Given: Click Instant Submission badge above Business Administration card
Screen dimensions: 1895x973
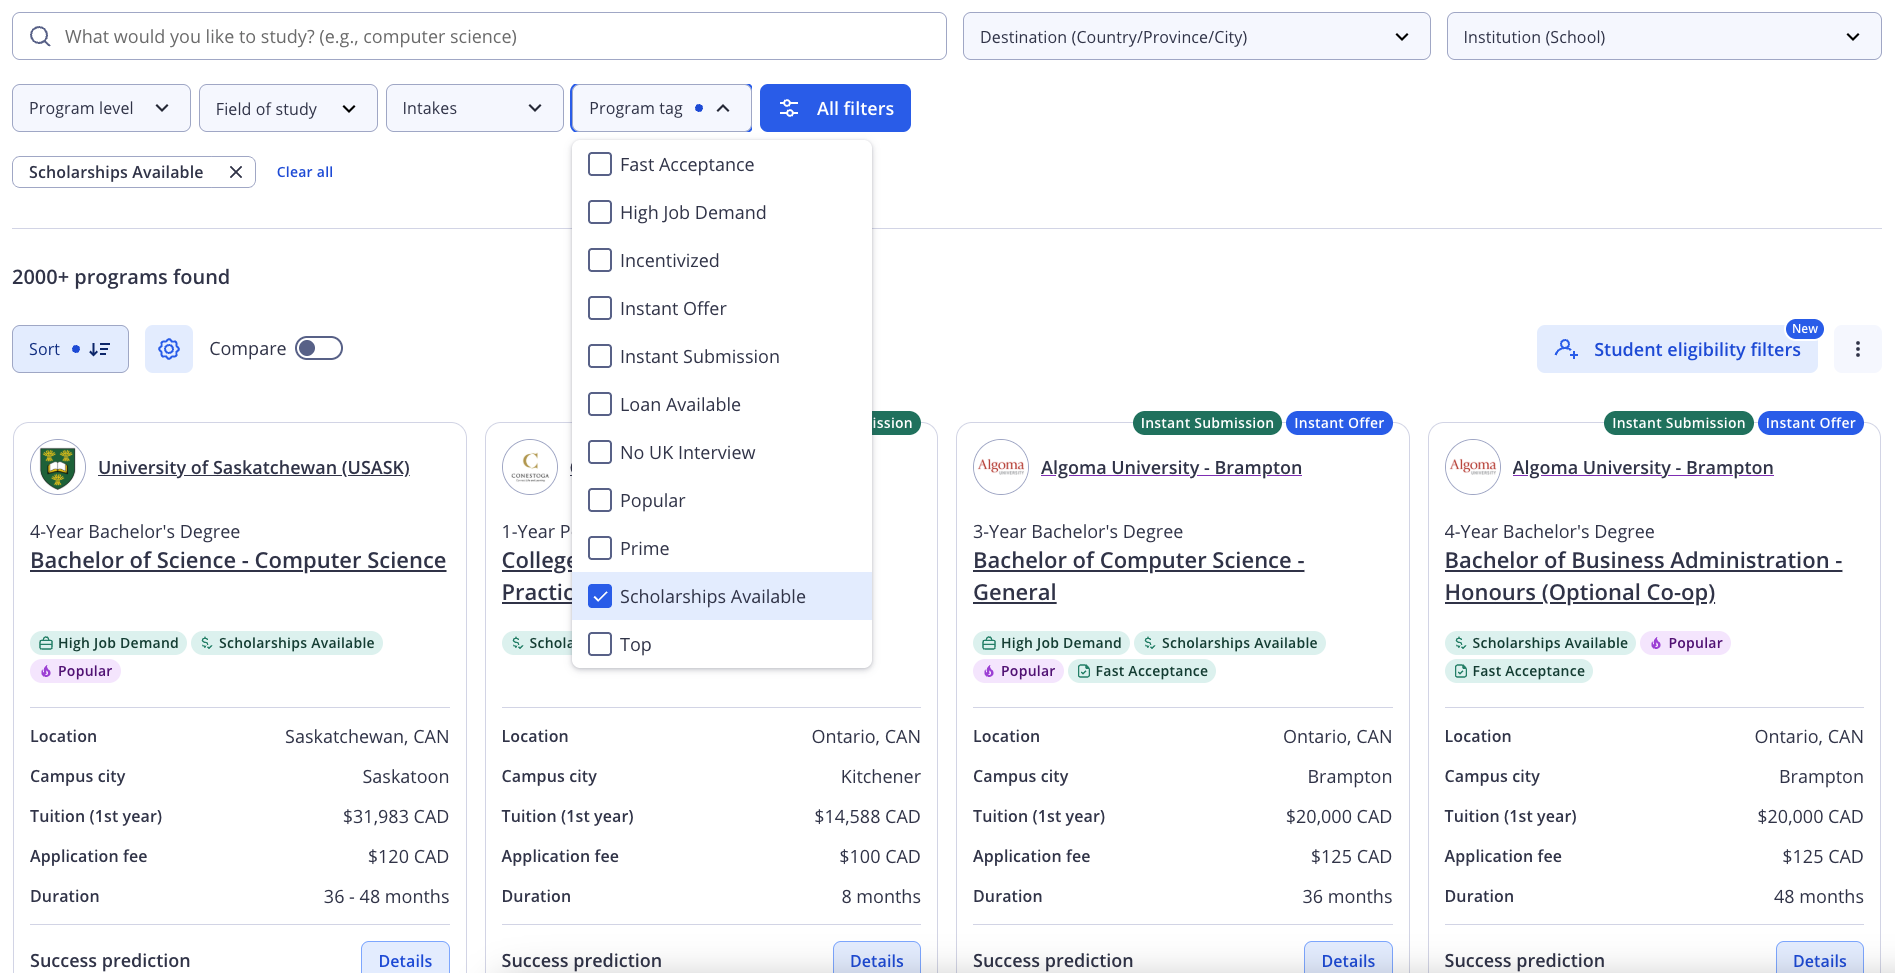Looking at the screenshot, I should click(1678, 423).
